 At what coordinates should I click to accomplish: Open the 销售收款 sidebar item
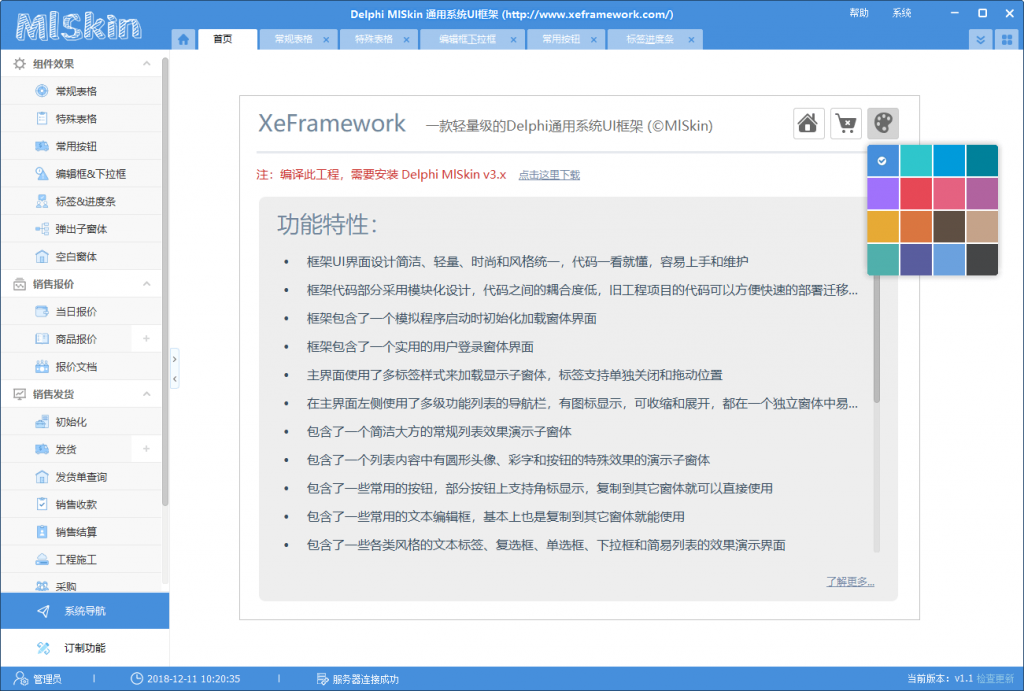click(81, 504)
